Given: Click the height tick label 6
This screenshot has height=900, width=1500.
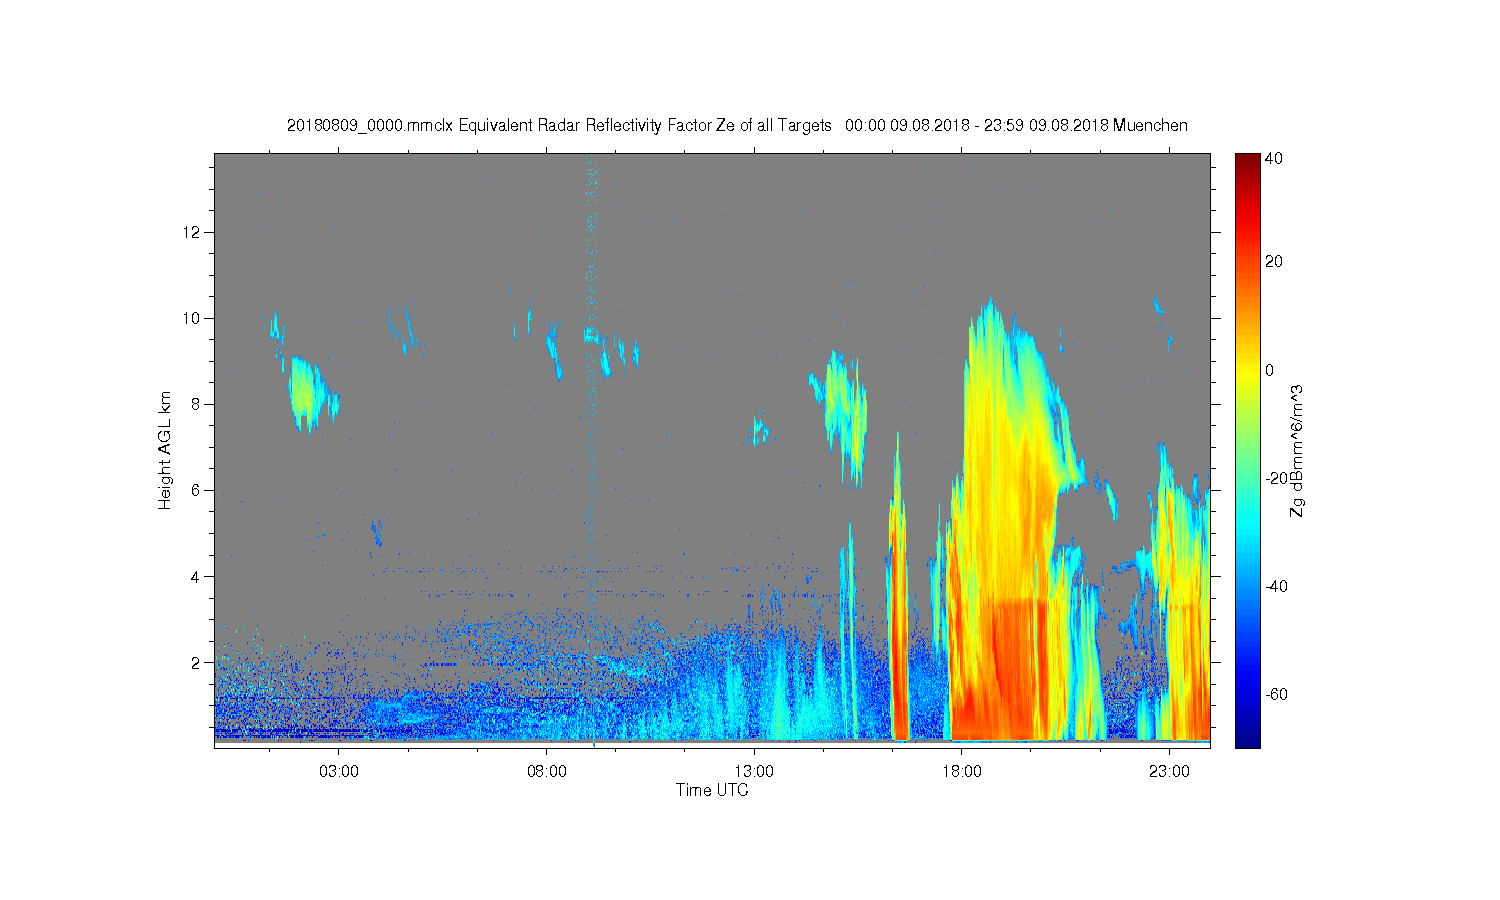Looking at the screenshot, I should click(197, 490).
